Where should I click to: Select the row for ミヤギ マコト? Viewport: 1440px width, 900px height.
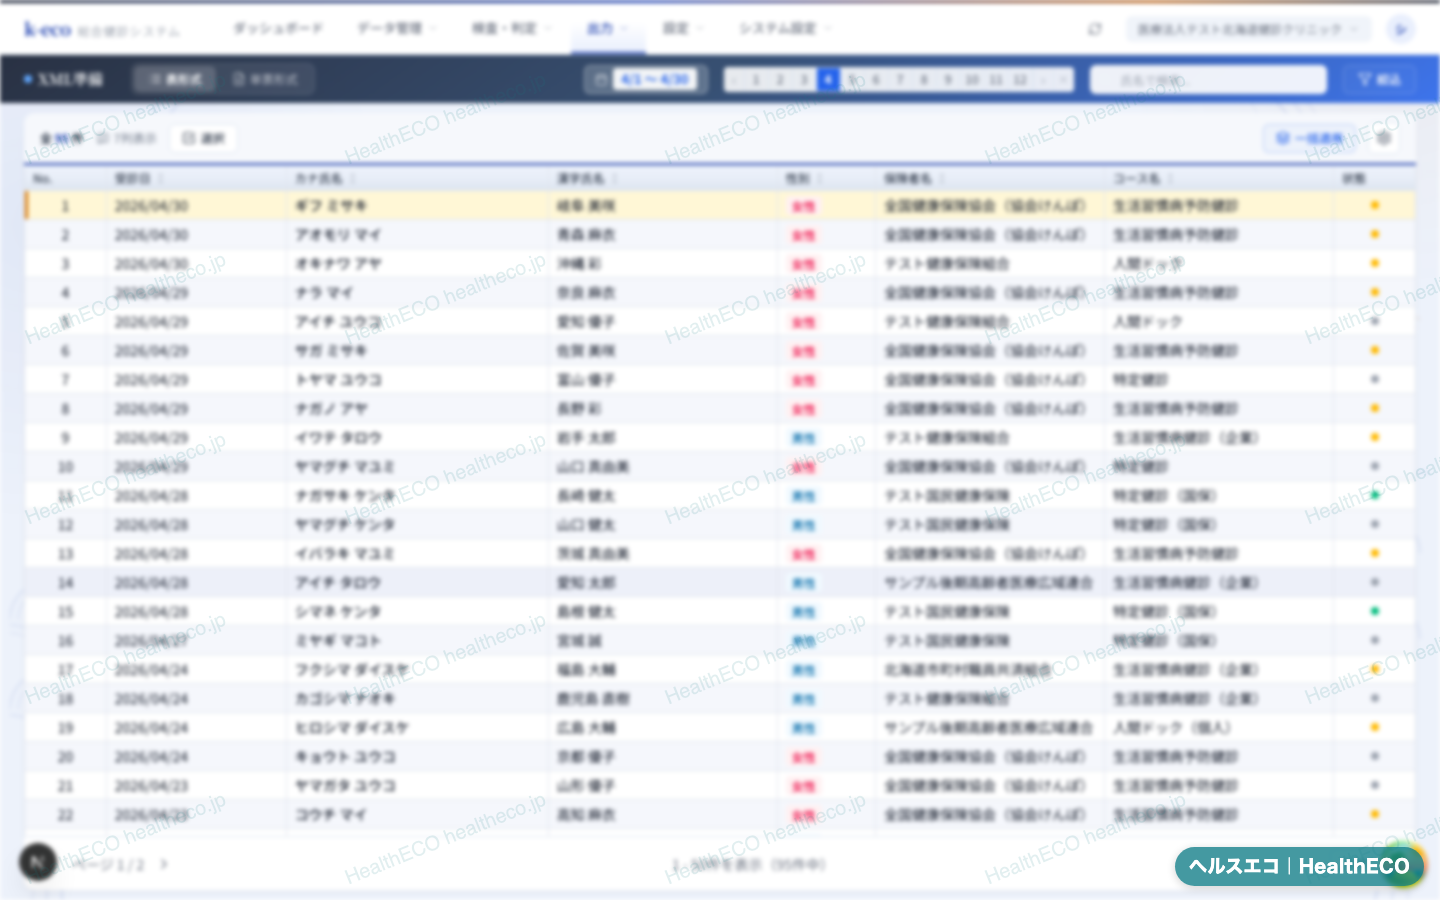[720, 640]
